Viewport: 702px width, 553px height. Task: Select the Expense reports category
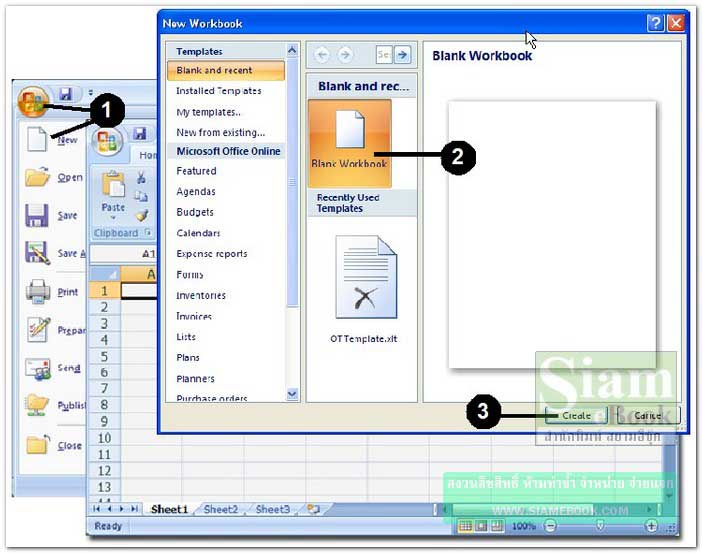[212, 253]
